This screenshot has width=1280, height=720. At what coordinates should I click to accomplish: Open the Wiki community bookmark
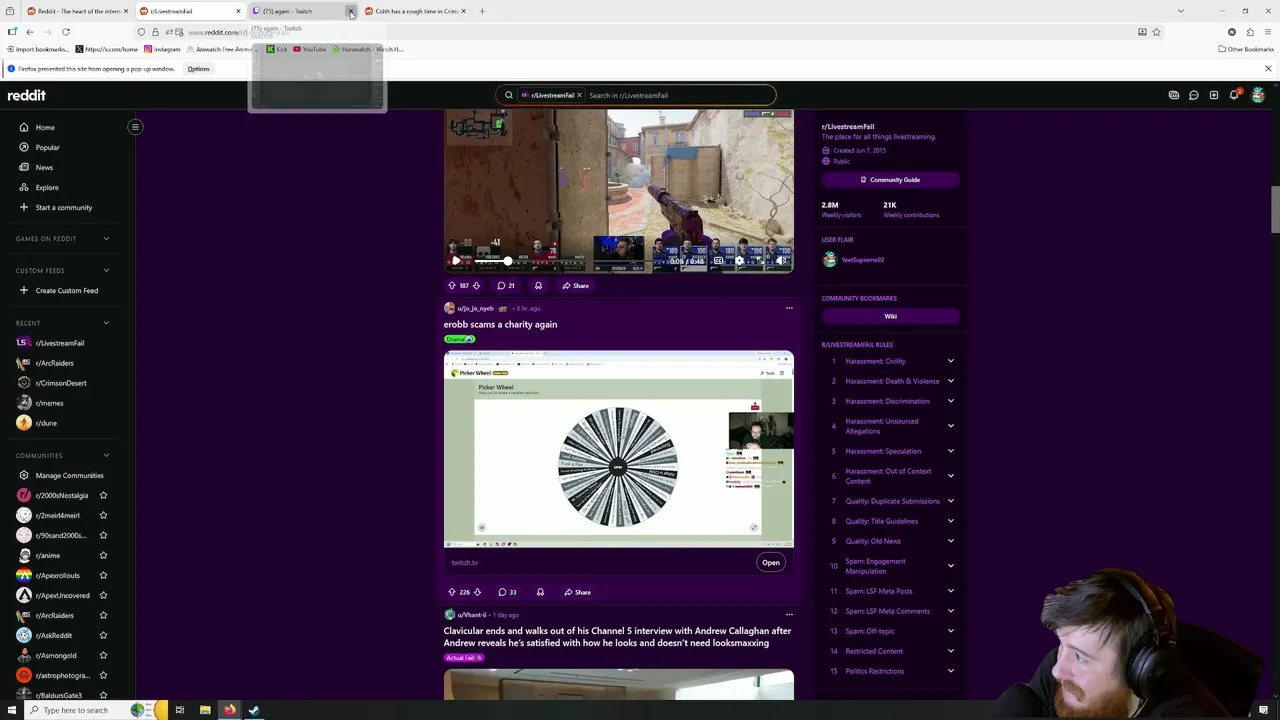(x=890, y=316)
